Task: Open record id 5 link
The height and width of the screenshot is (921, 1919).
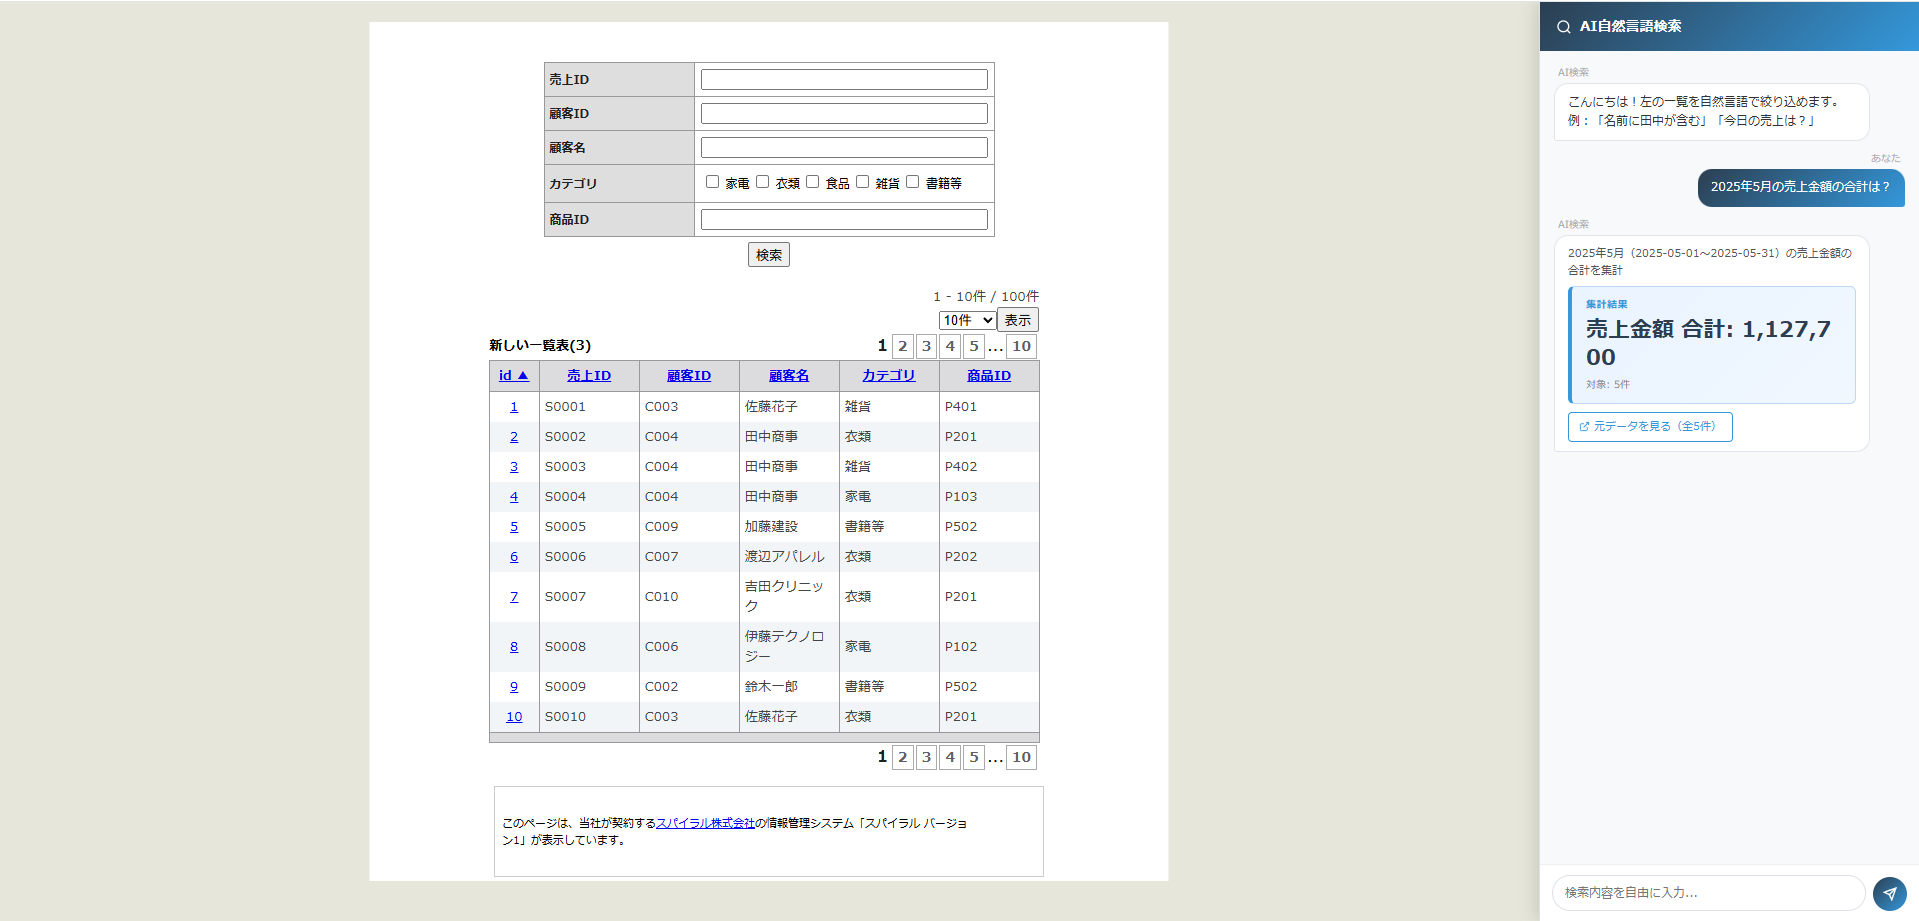Action: (x=514, y=527)
